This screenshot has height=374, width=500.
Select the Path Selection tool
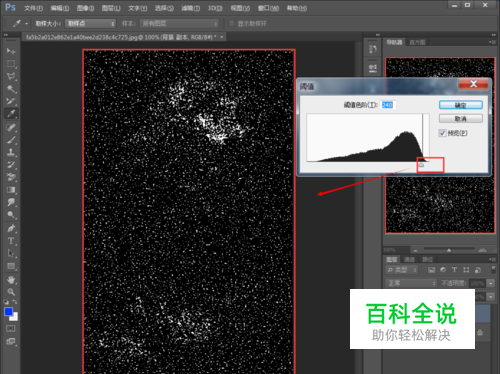[11, 253]
